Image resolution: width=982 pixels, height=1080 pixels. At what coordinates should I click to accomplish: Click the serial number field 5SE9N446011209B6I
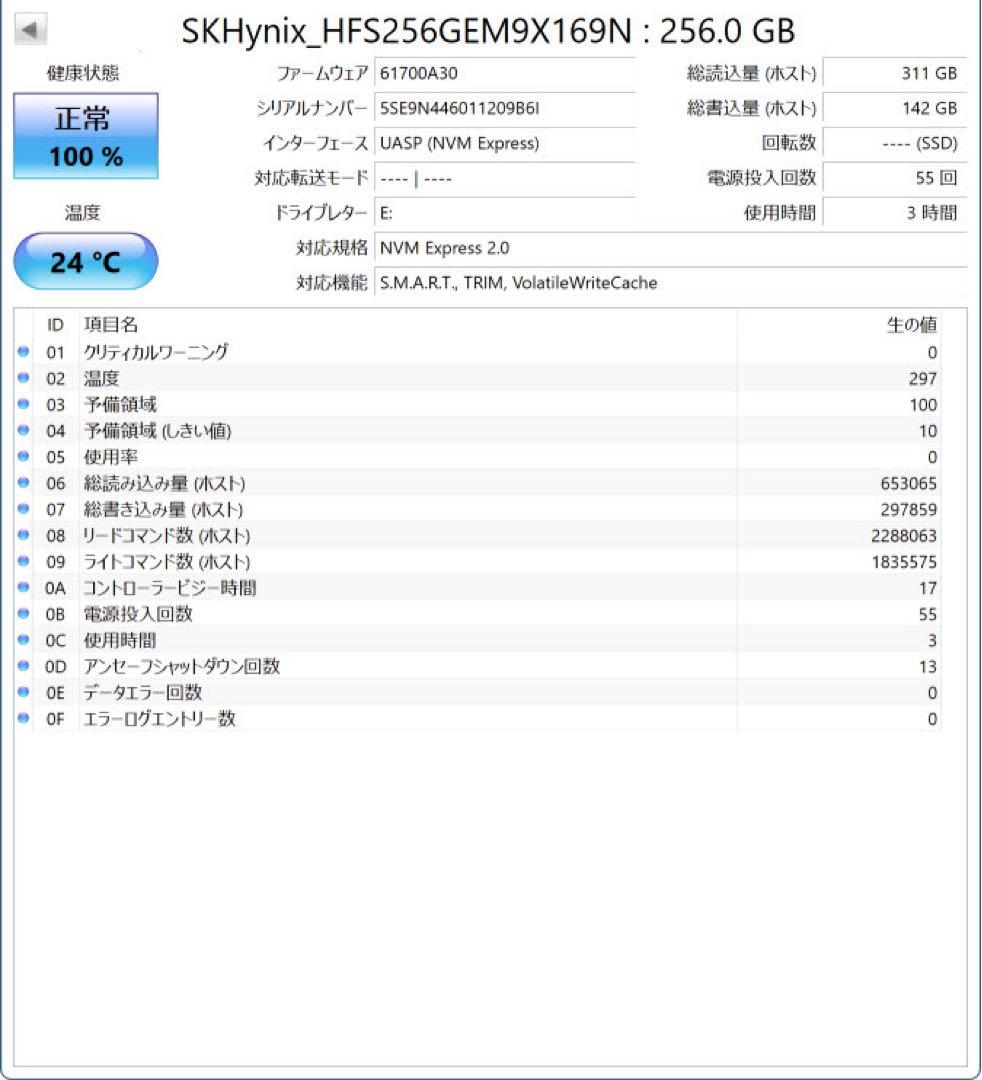pos(504,108)
